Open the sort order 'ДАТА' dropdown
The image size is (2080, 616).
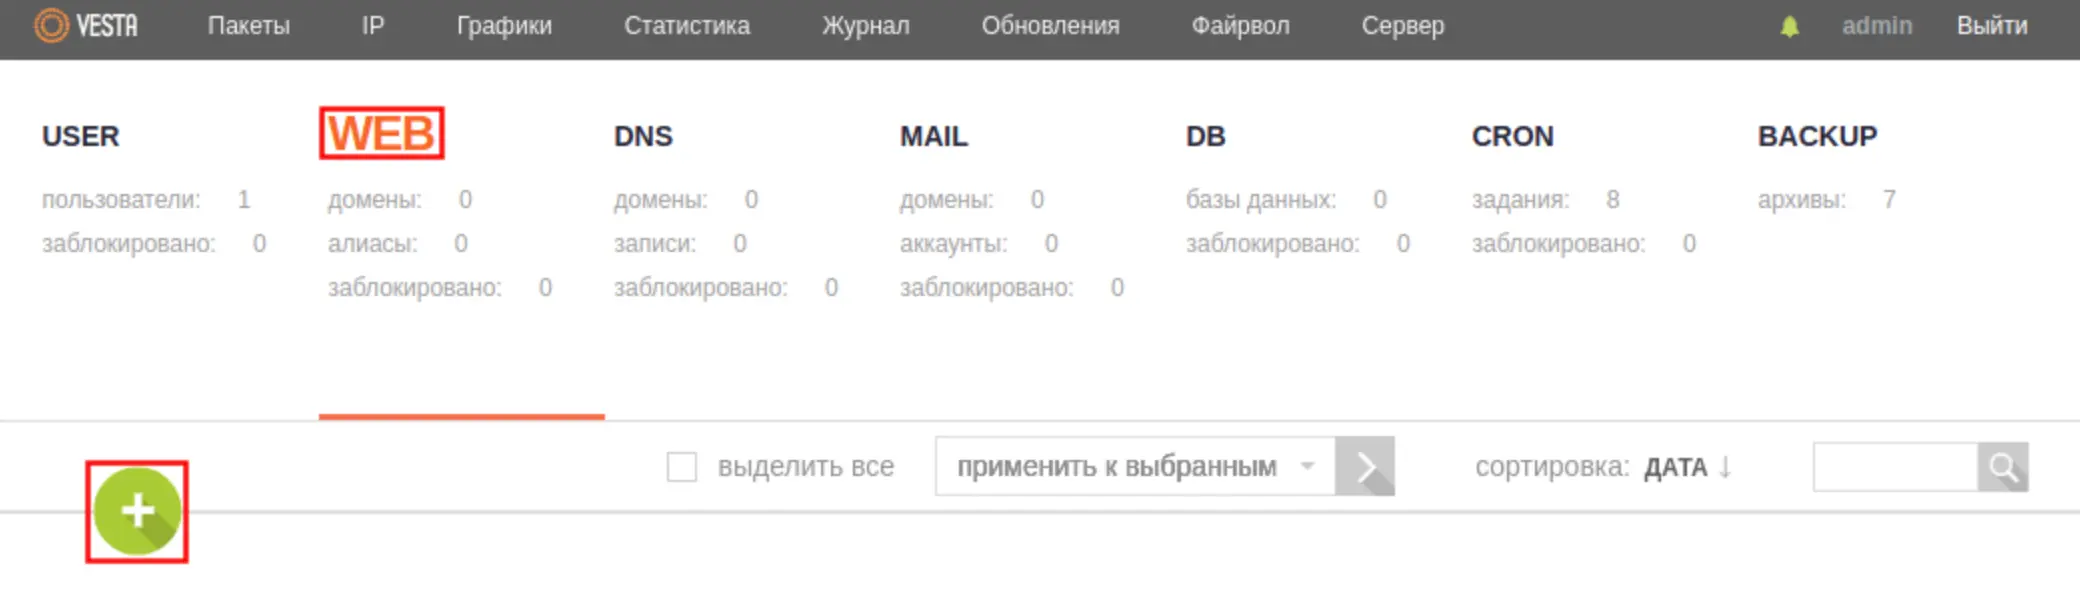point(1676,467)
